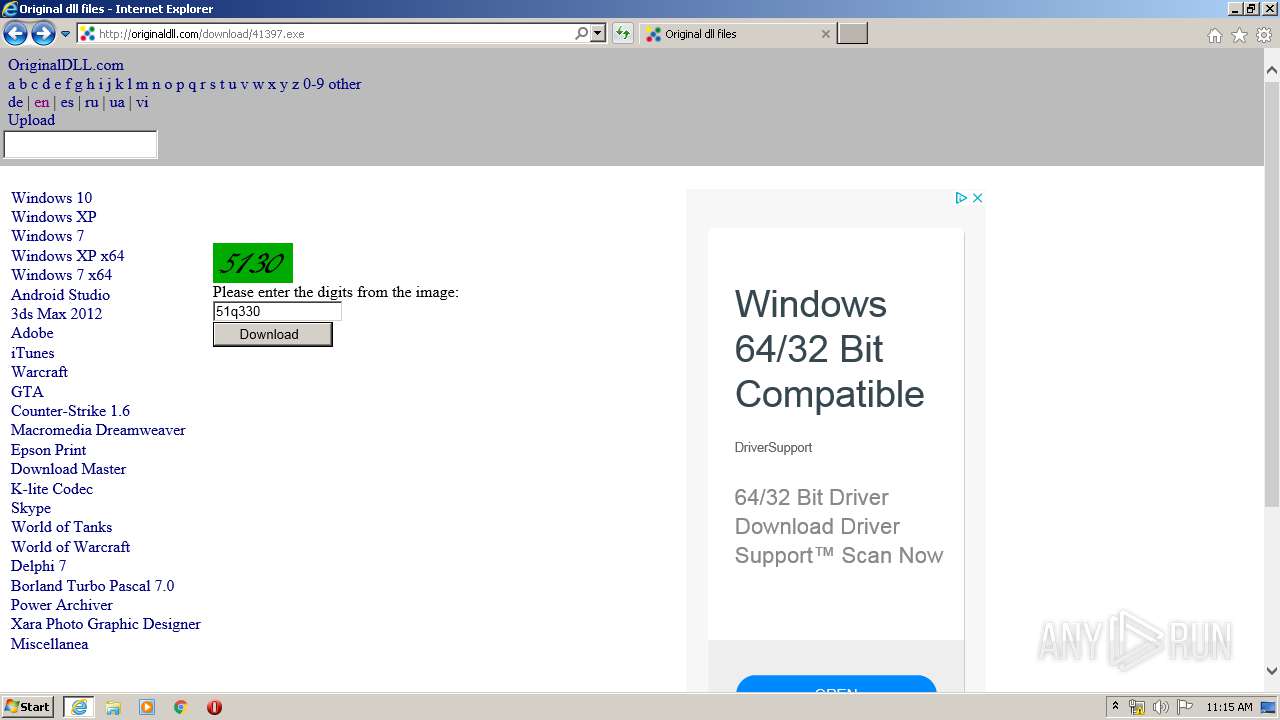Viewport: 1280px width, 720px height.
Task: Close the 'Original dll files' tab
Action: point(825,34)
